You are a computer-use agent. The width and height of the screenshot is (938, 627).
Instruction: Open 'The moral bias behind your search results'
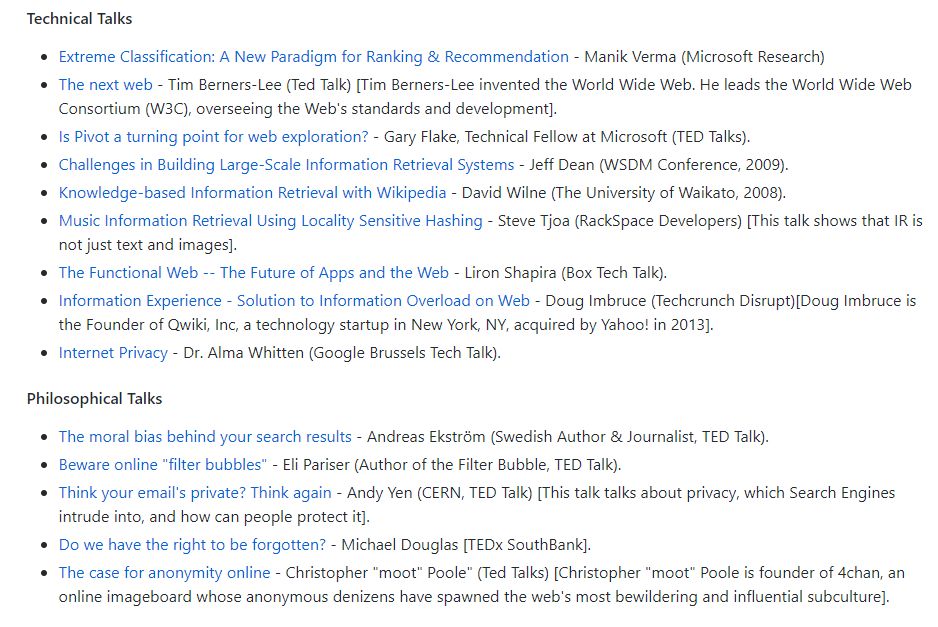205,437
